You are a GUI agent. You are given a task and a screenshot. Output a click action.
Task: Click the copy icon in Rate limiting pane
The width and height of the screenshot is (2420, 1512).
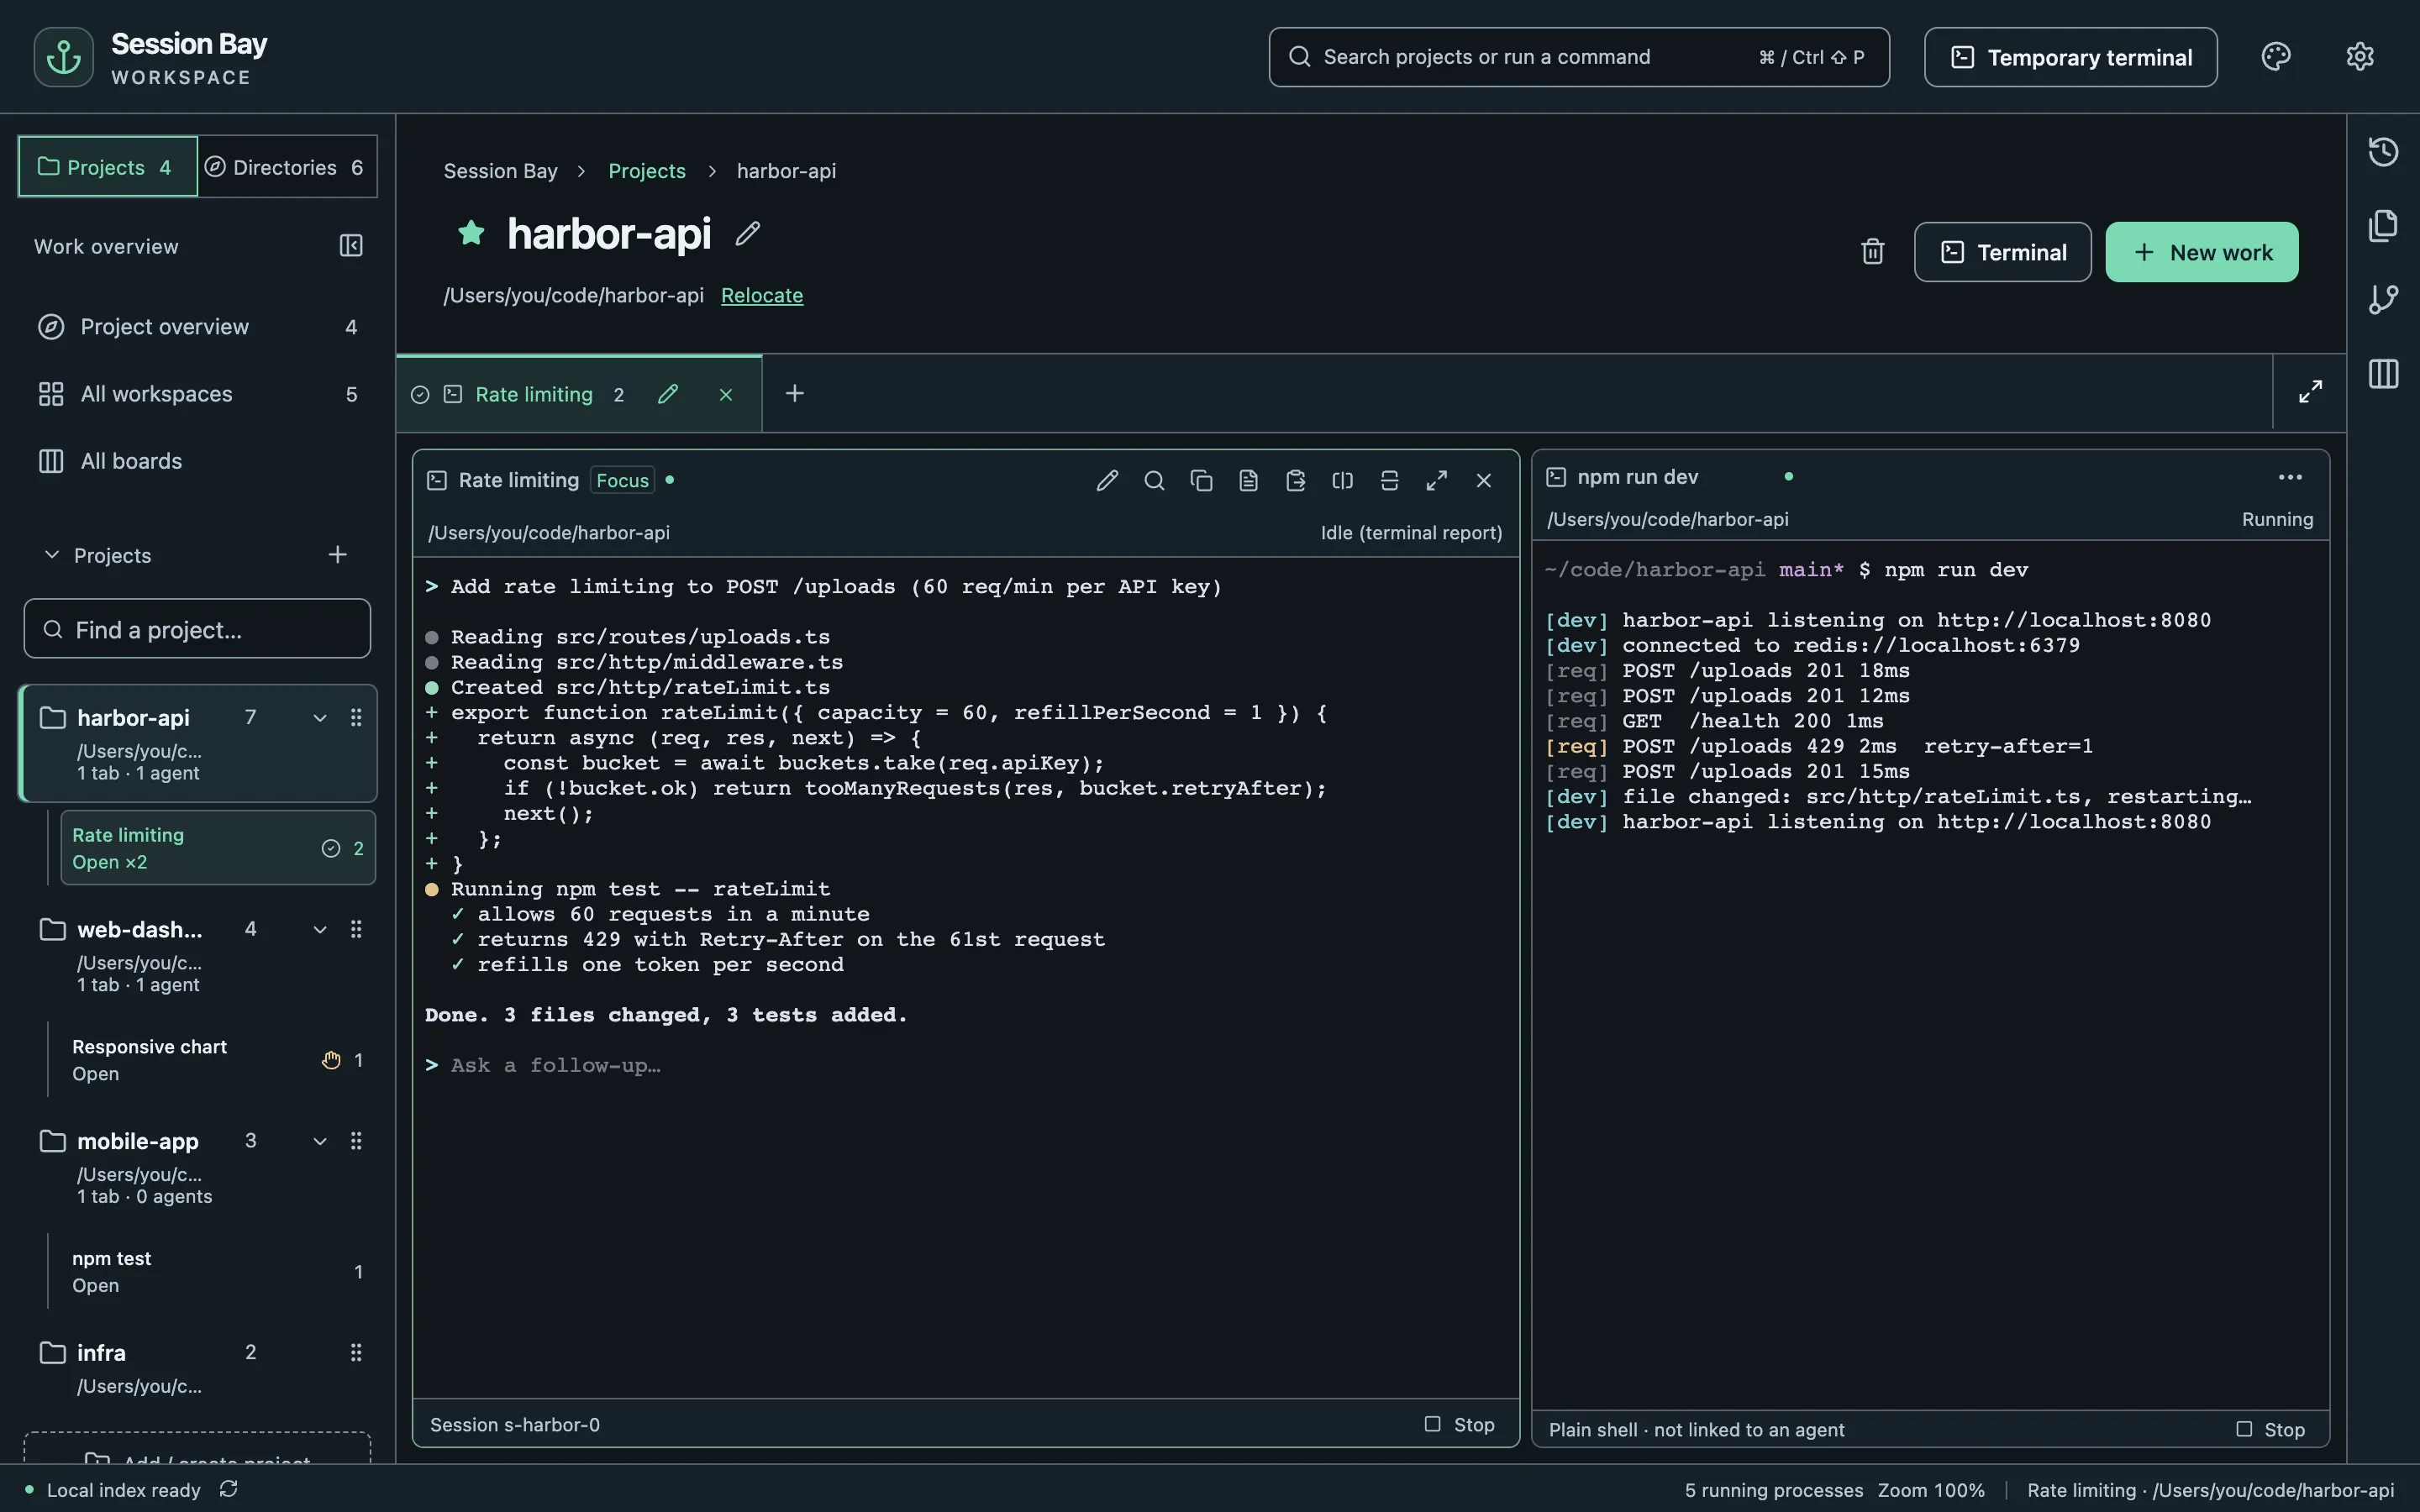coord(1201,481)
